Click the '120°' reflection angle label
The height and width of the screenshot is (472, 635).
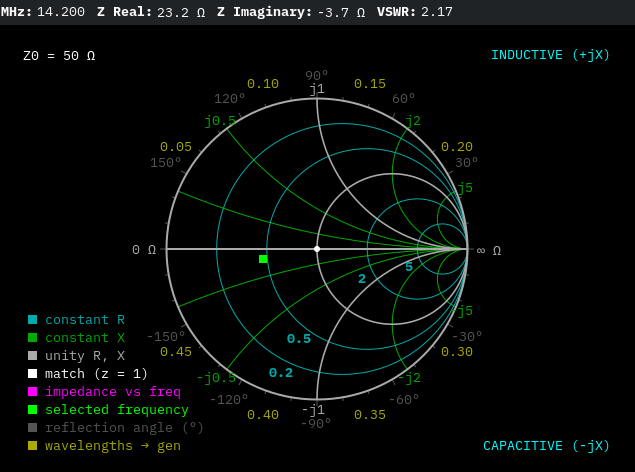pos(230,98)
